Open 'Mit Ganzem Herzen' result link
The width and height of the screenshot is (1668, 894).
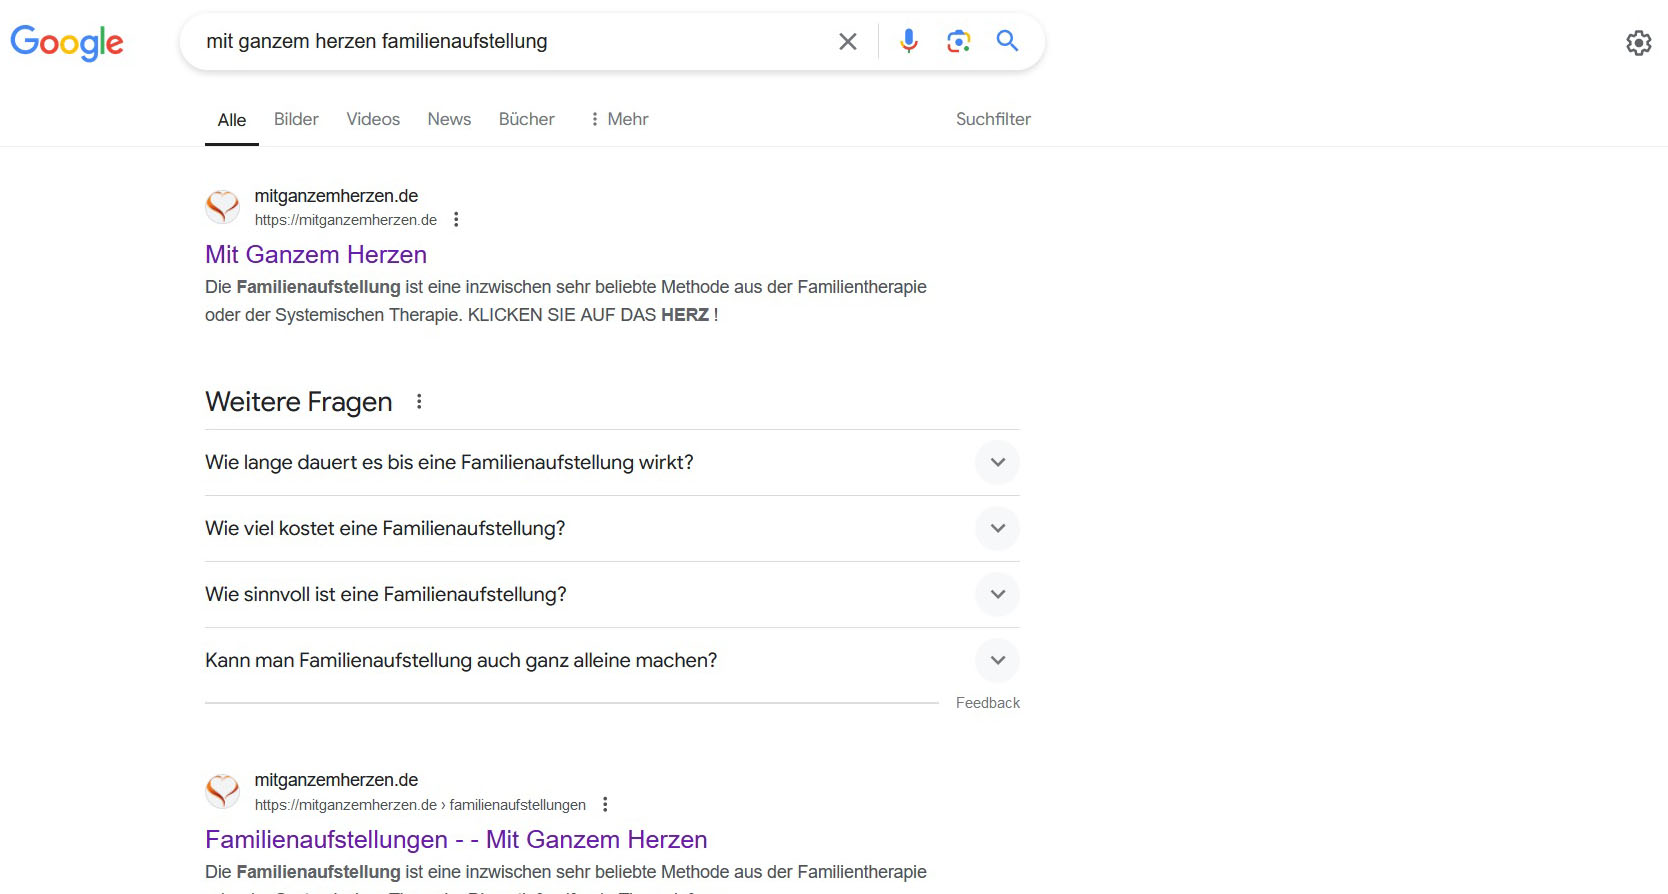pyautogui.click(x=316, y=255)
